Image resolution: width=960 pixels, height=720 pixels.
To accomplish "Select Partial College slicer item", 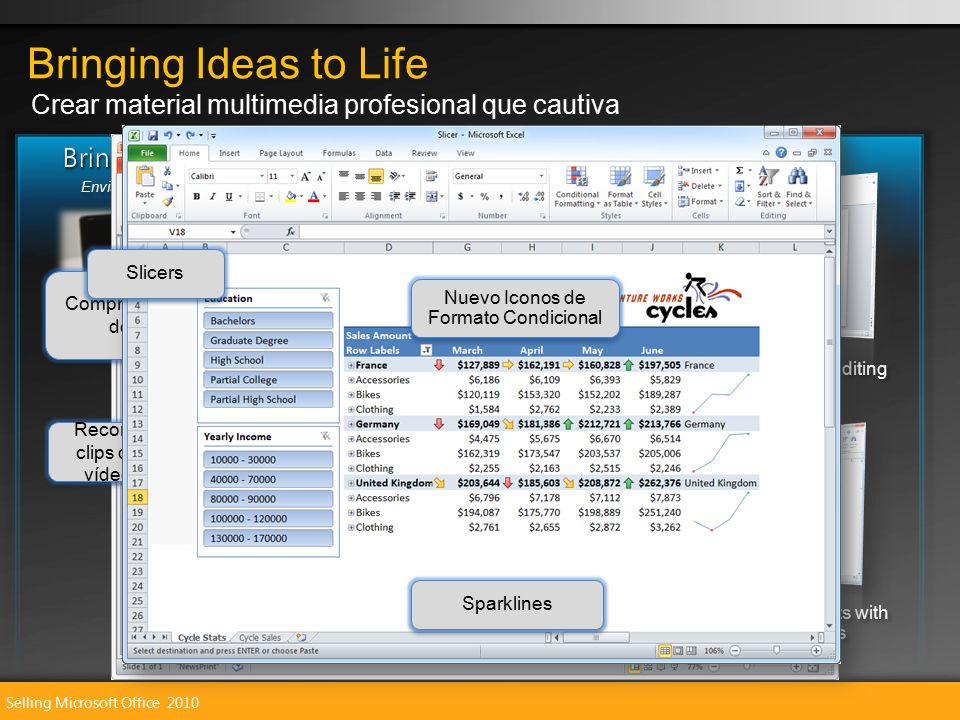I will click(268, 380).
